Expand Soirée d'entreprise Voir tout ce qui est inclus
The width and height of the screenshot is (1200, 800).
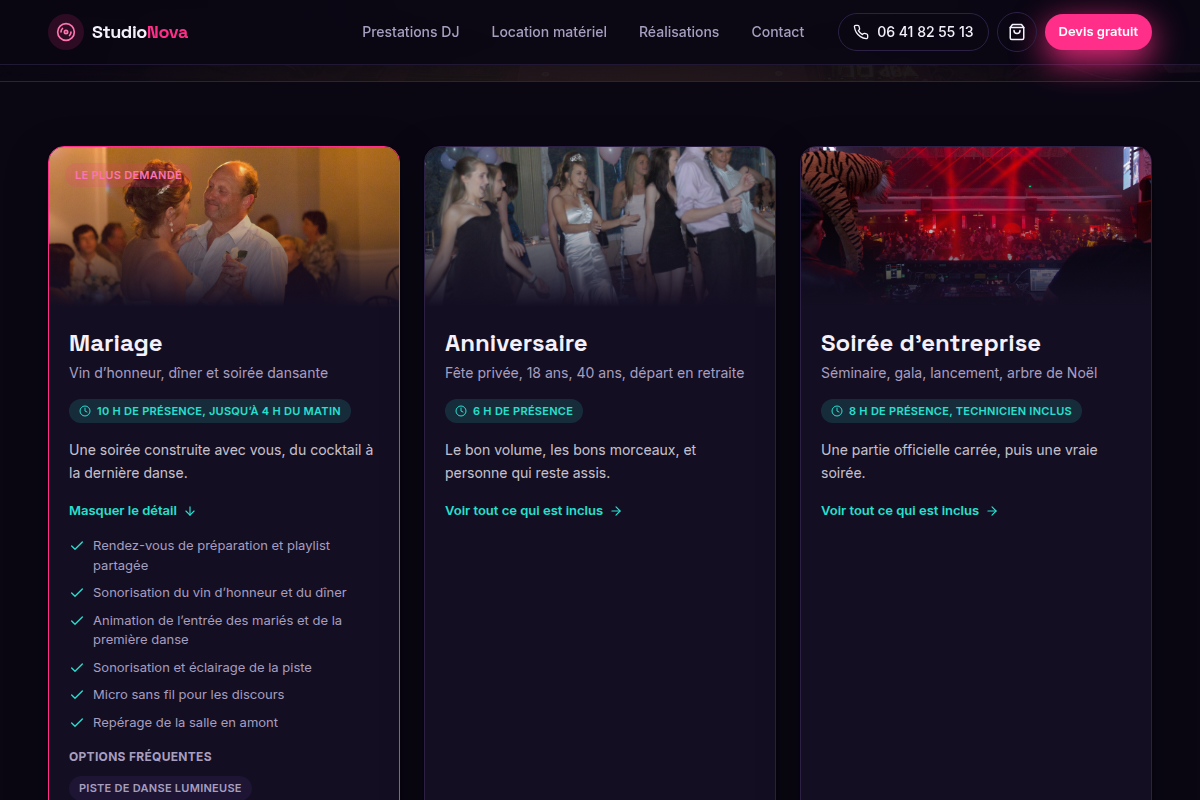point(909,511)
